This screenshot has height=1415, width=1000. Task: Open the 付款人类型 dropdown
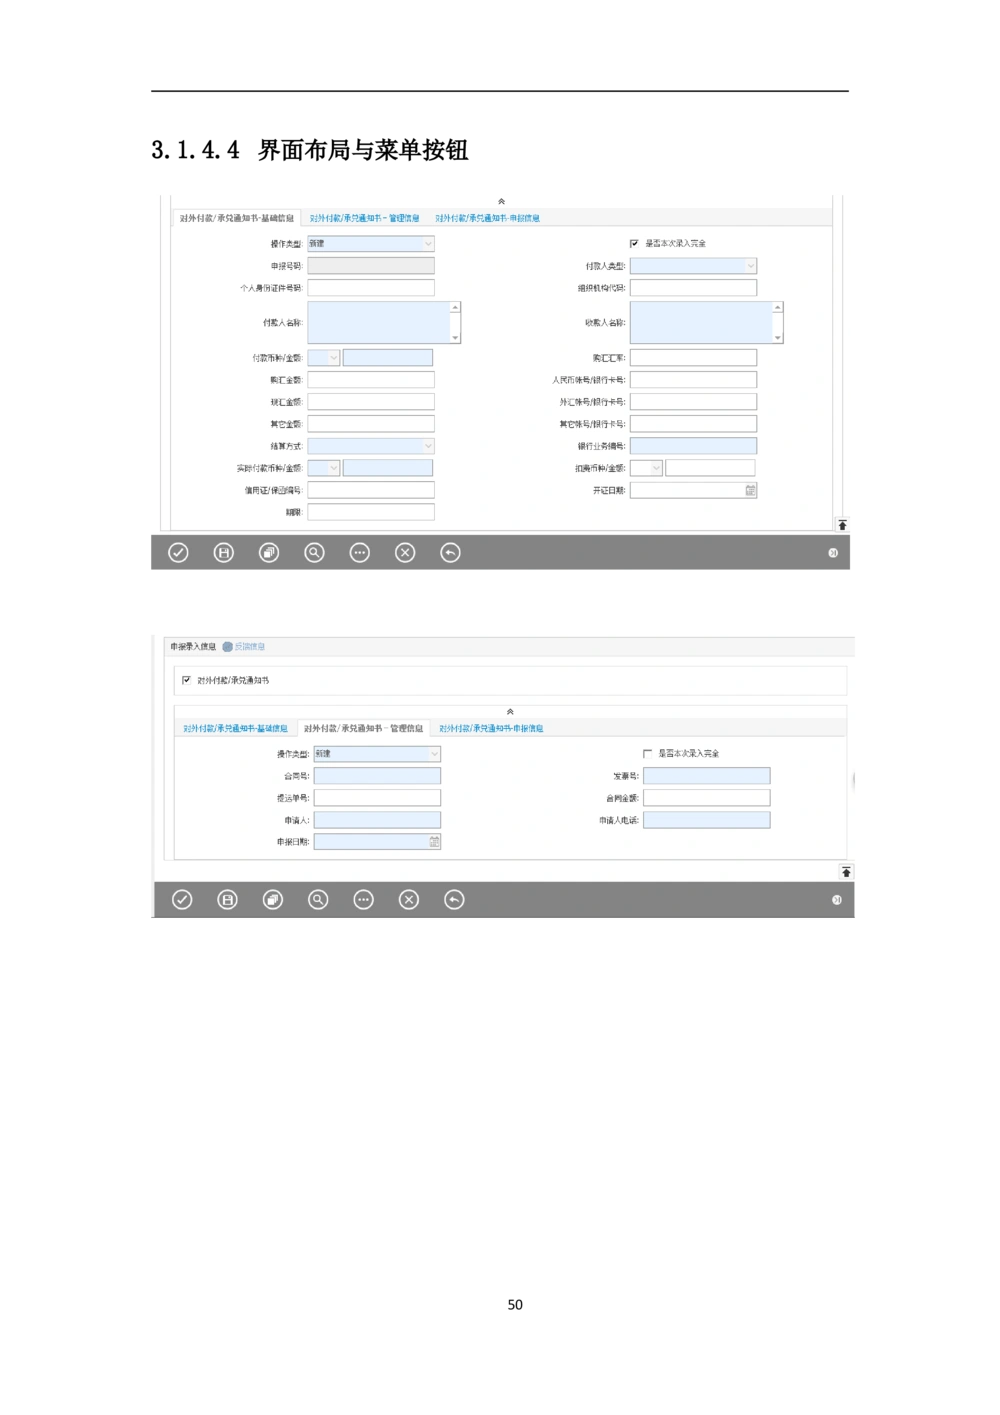[750, 266]
